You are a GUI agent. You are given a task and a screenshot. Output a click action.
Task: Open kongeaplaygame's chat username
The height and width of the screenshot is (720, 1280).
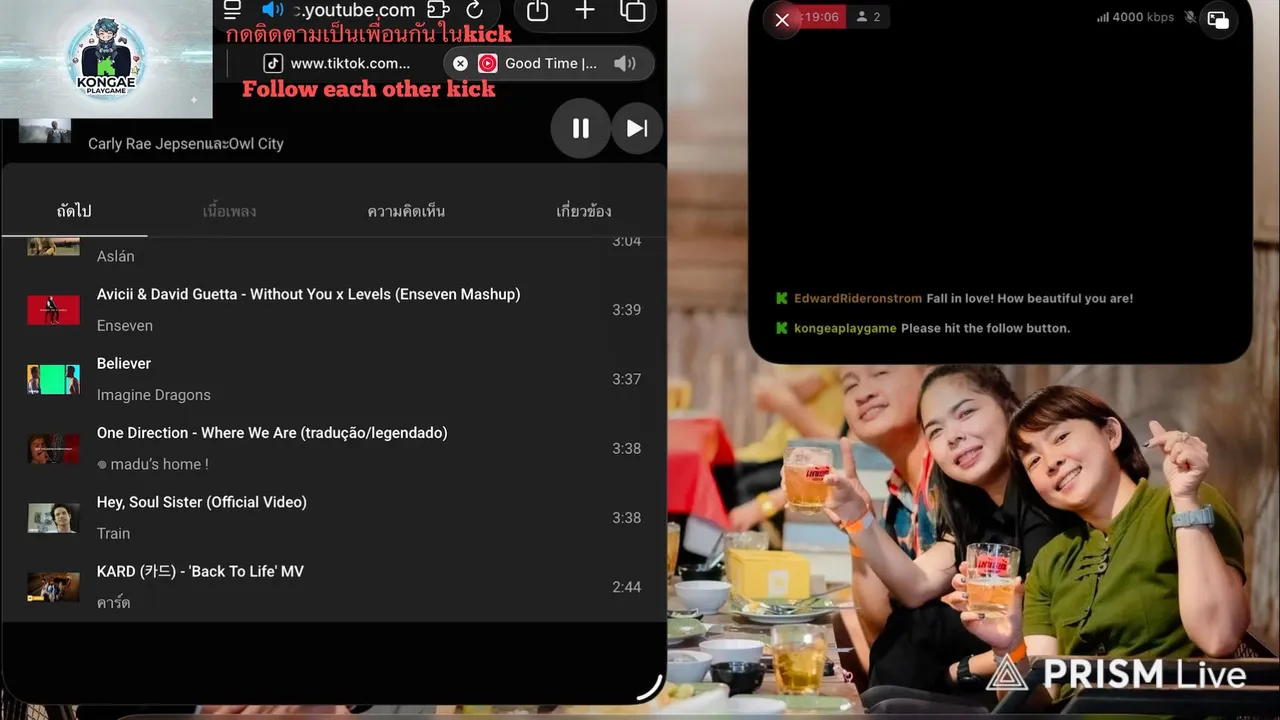click(845, 328)
